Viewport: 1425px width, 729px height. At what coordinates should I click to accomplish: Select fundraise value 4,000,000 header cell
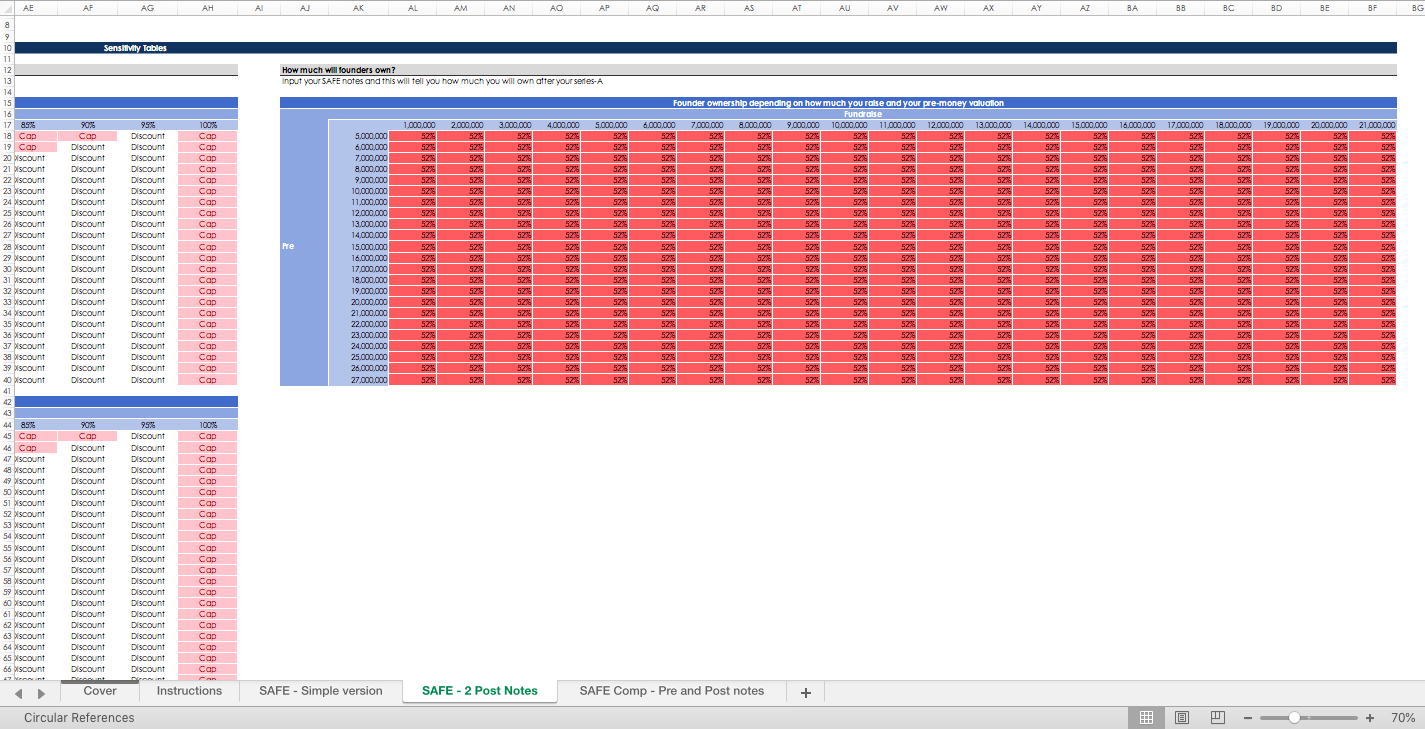click(556, 125)
